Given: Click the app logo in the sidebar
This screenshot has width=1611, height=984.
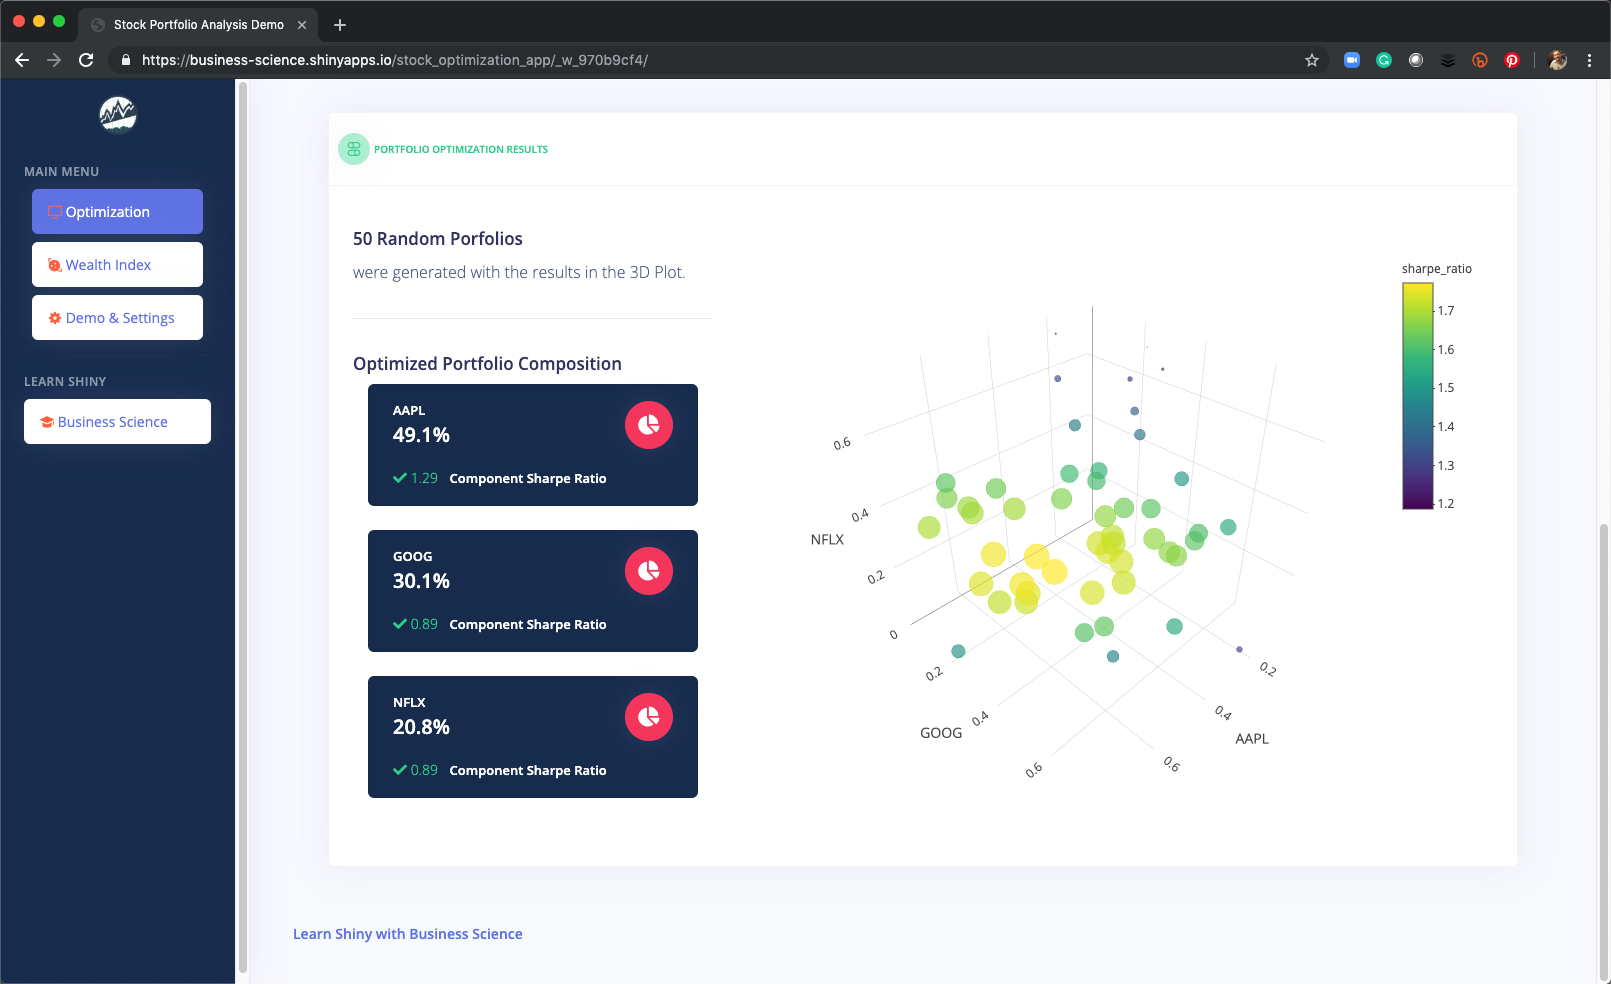Looking at the screenshot, I should 118,115.
